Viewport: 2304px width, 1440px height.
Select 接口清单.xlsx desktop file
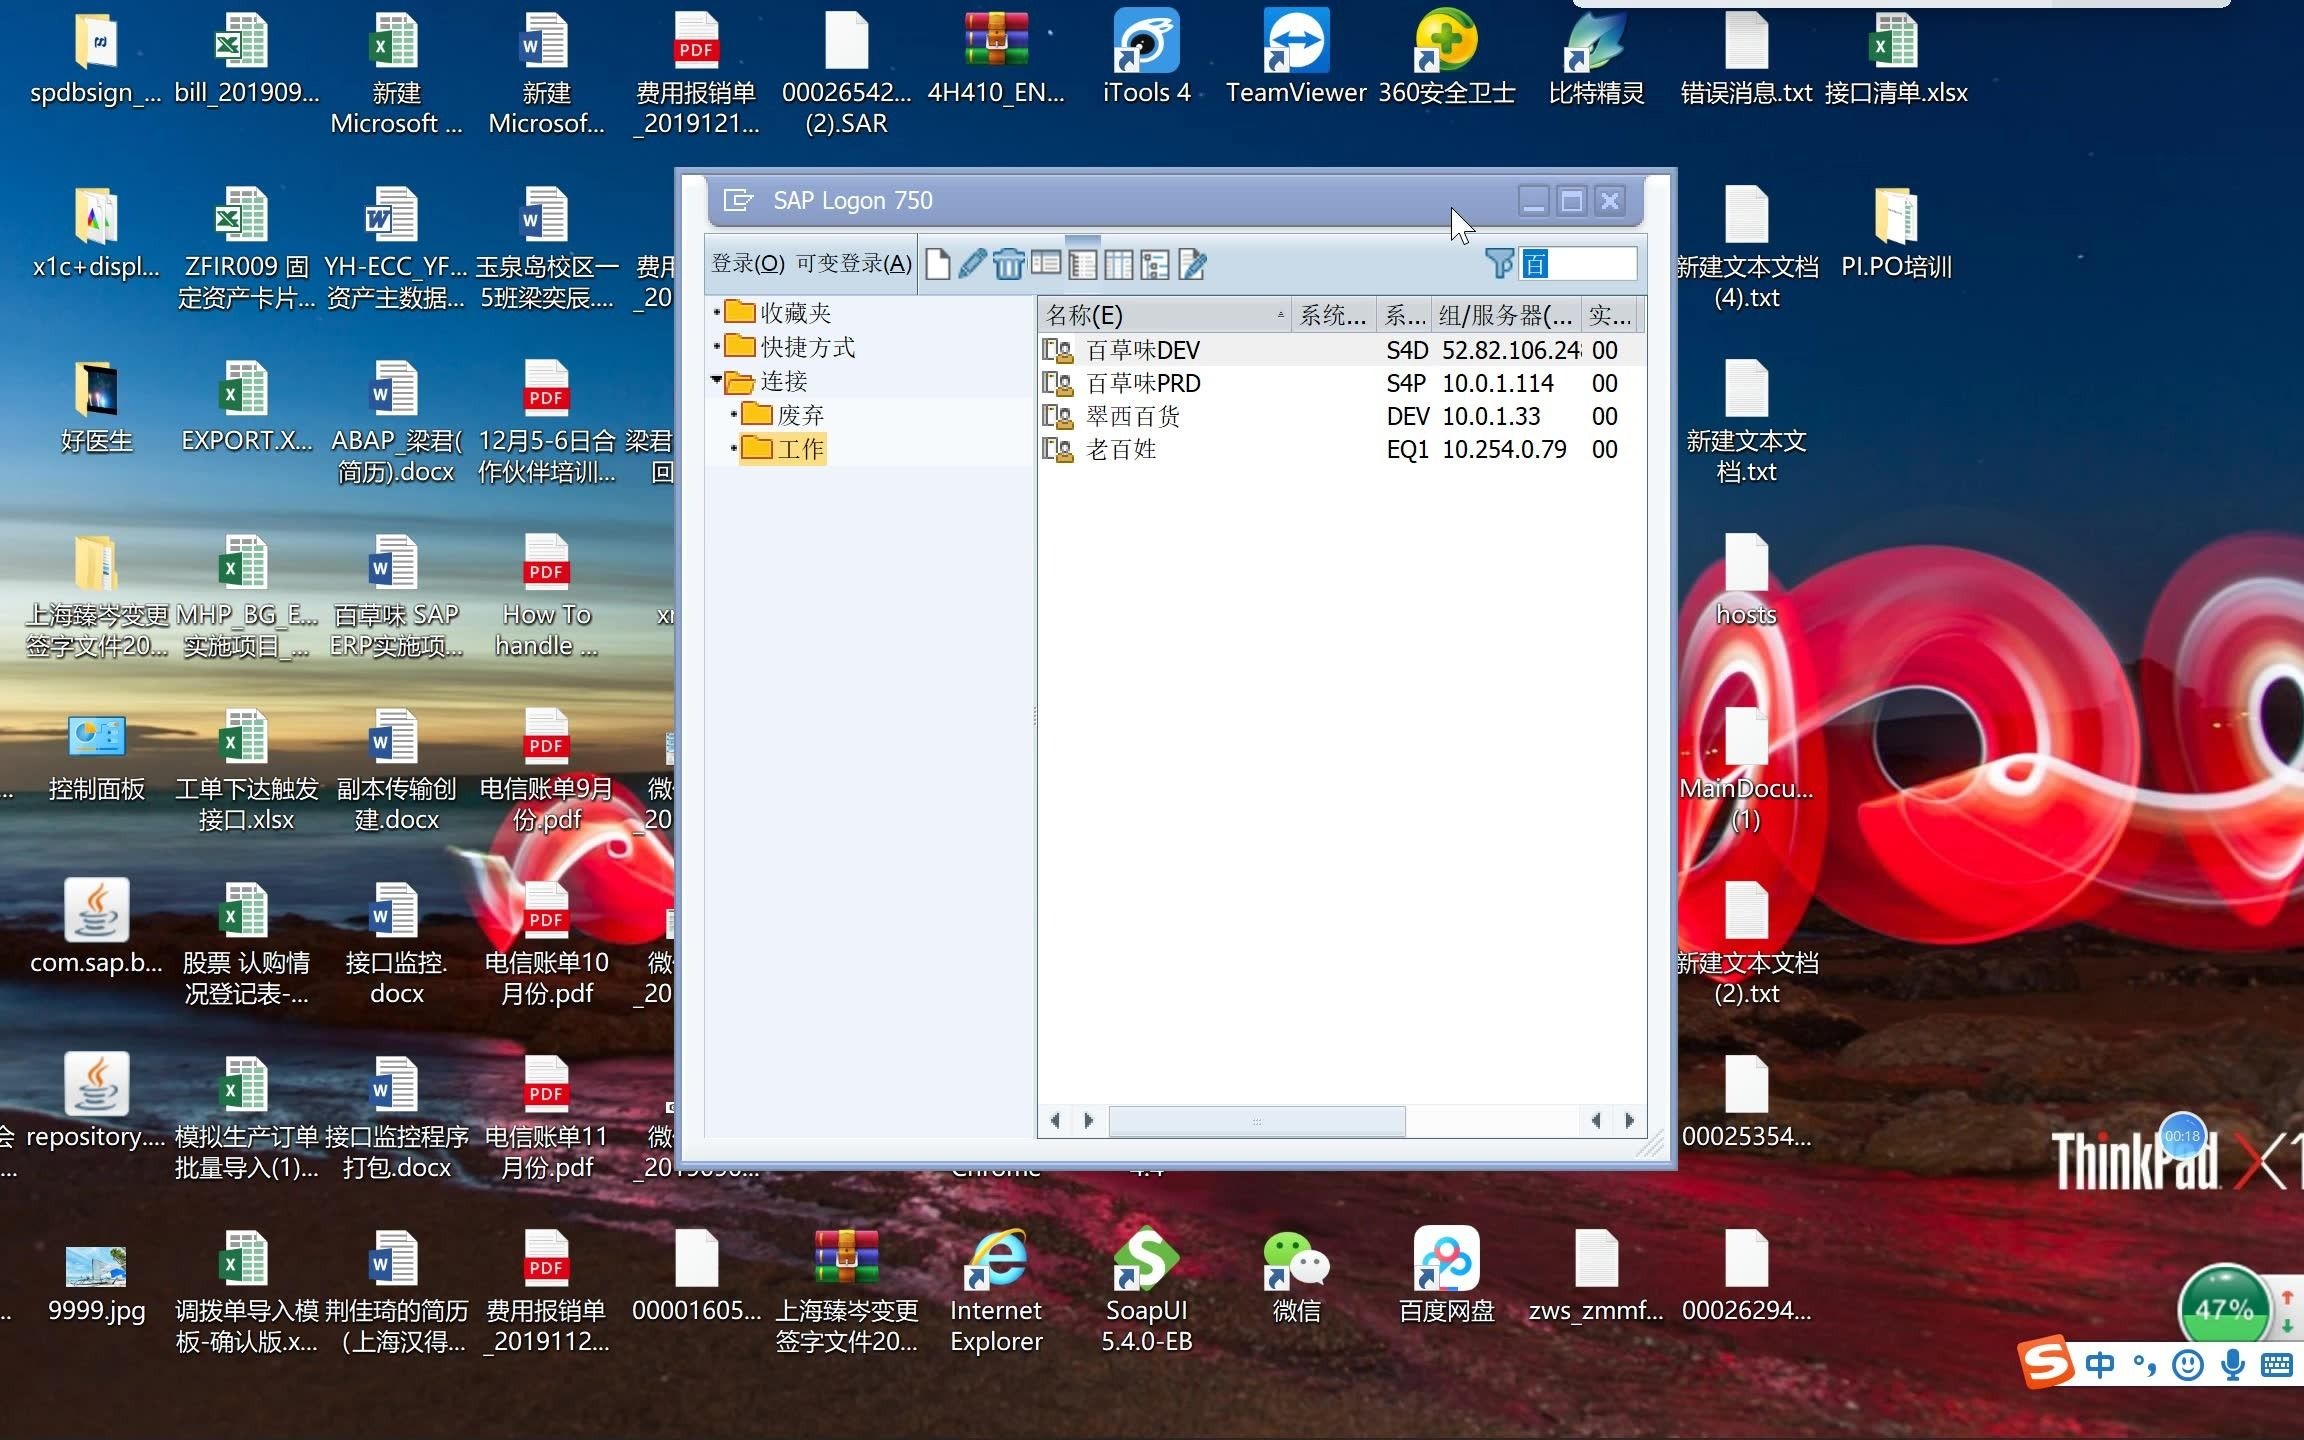click(1896, 58)
